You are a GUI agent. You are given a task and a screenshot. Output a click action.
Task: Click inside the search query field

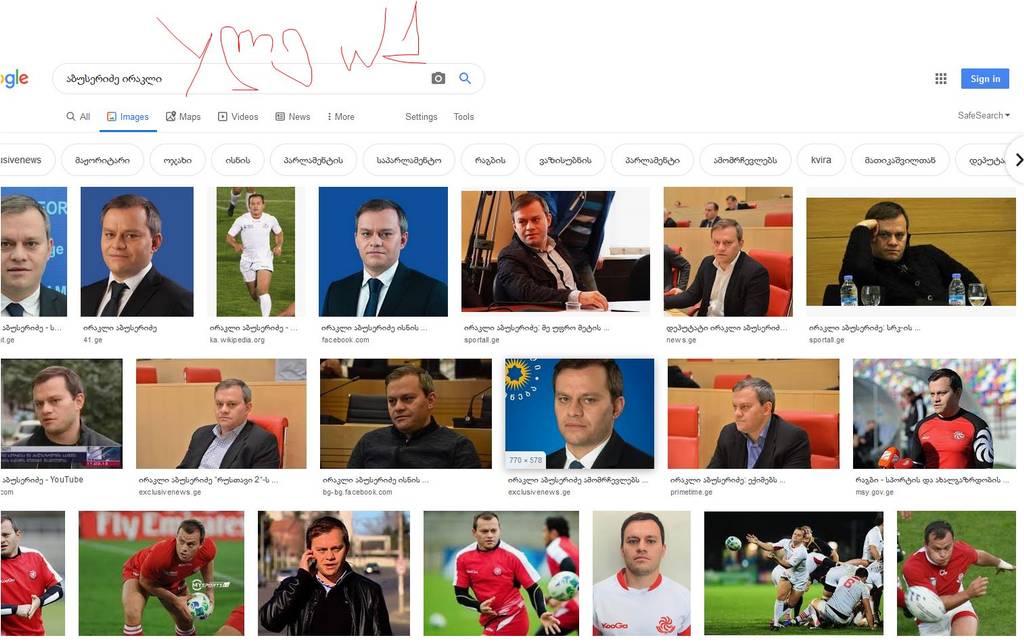point(242,78)
